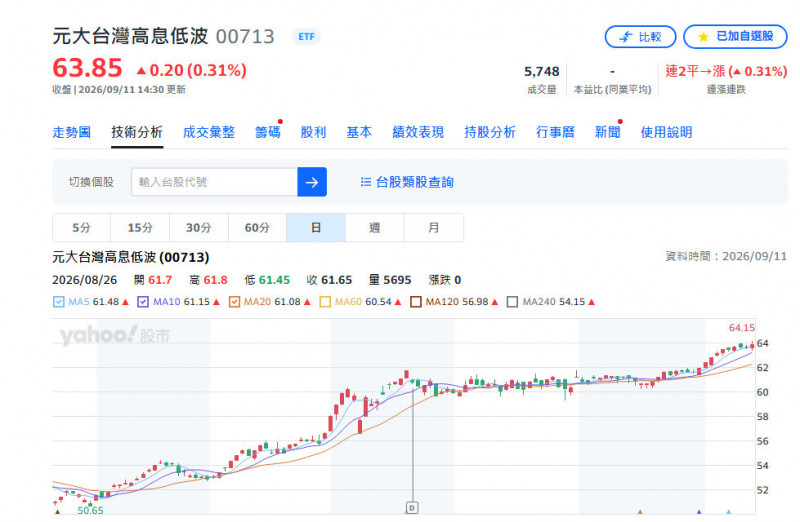Enable the MA60 moving average line

point(325,302)
